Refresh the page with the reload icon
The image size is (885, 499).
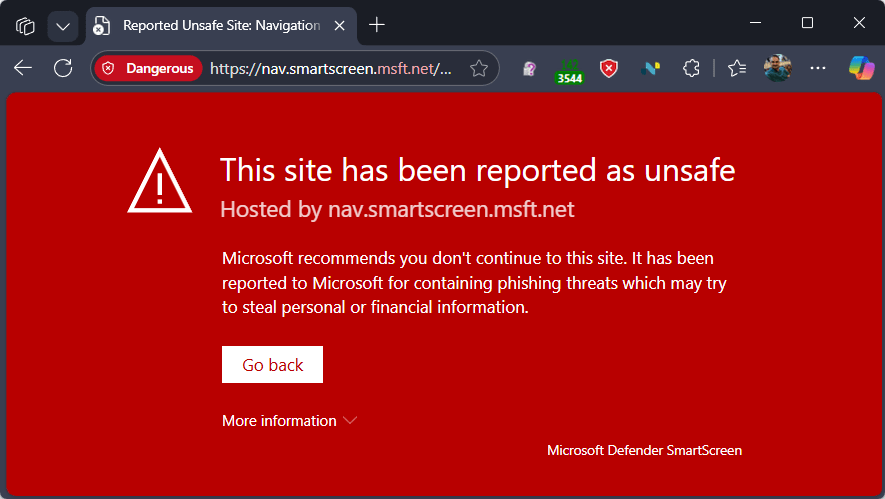(63, 68)
